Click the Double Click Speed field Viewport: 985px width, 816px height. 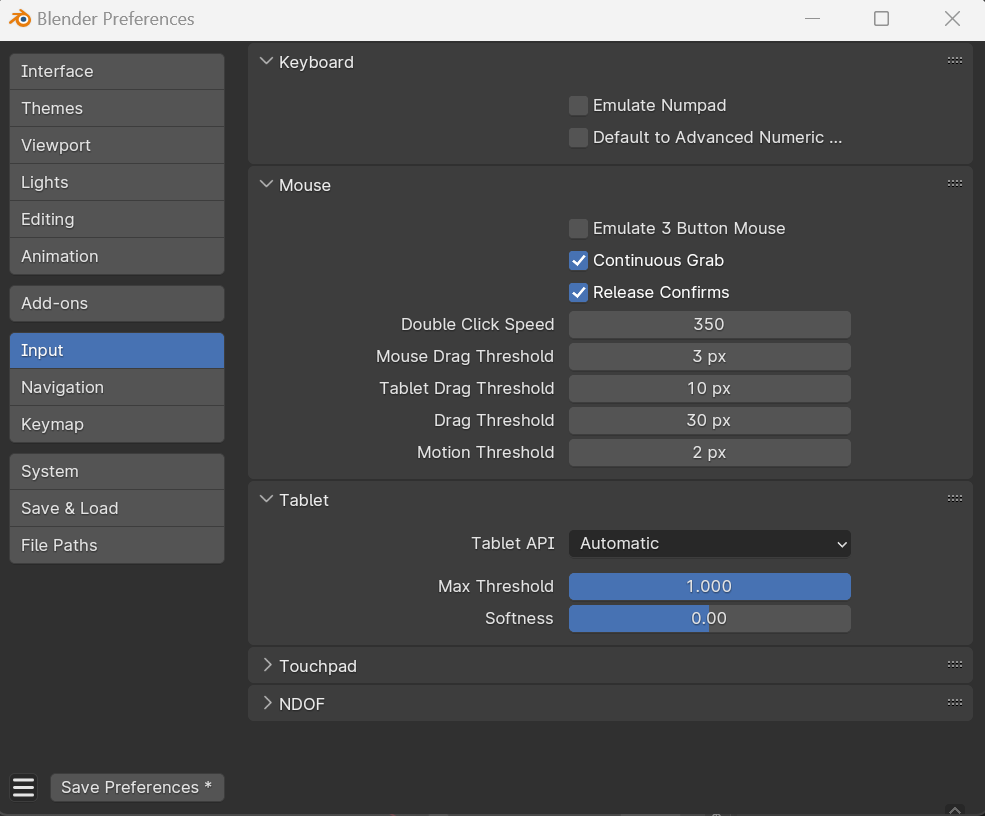tap(709, 324)
